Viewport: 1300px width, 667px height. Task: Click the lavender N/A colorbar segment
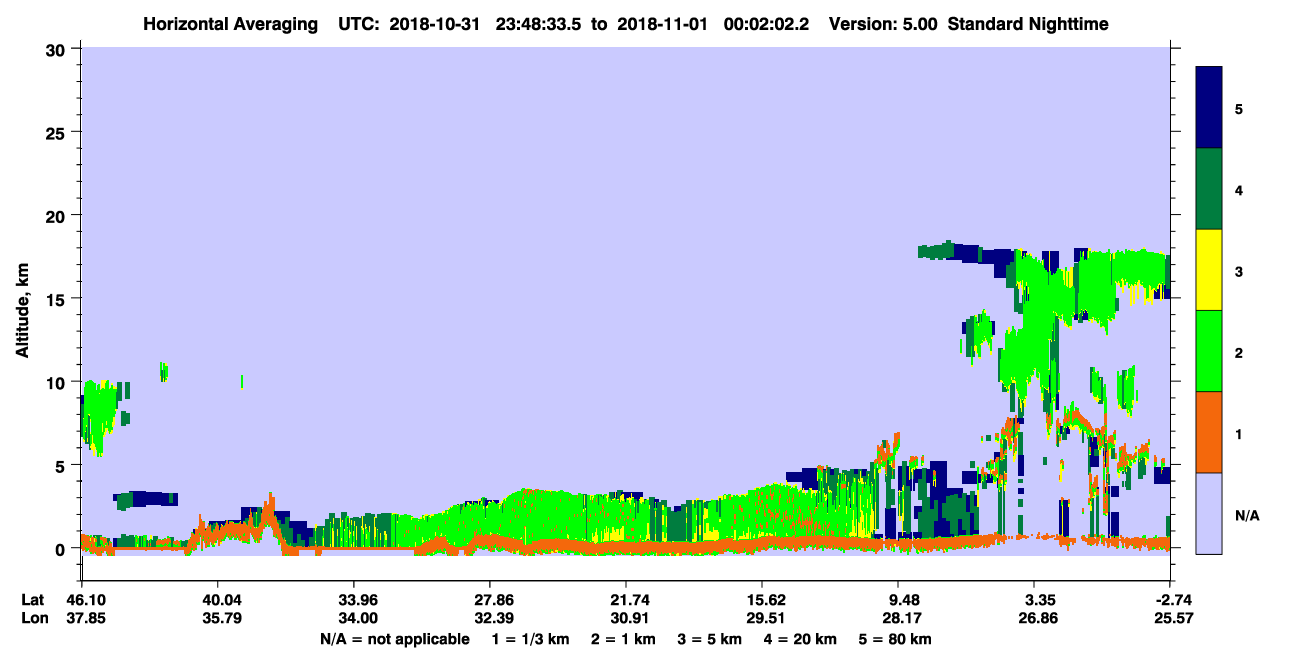click(1209, 513)
